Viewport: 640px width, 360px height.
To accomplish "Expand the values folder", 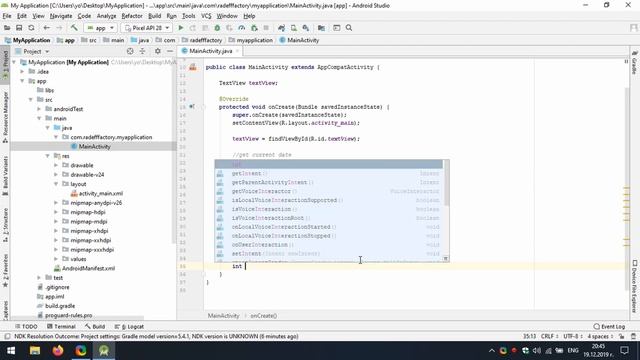I will tap(56, 259).
